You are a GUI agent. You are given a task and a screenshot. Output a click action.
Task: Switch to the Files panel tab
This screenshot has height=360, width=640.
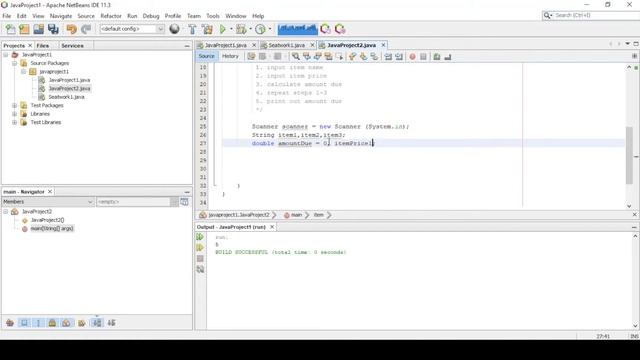(x=42, y=46)
